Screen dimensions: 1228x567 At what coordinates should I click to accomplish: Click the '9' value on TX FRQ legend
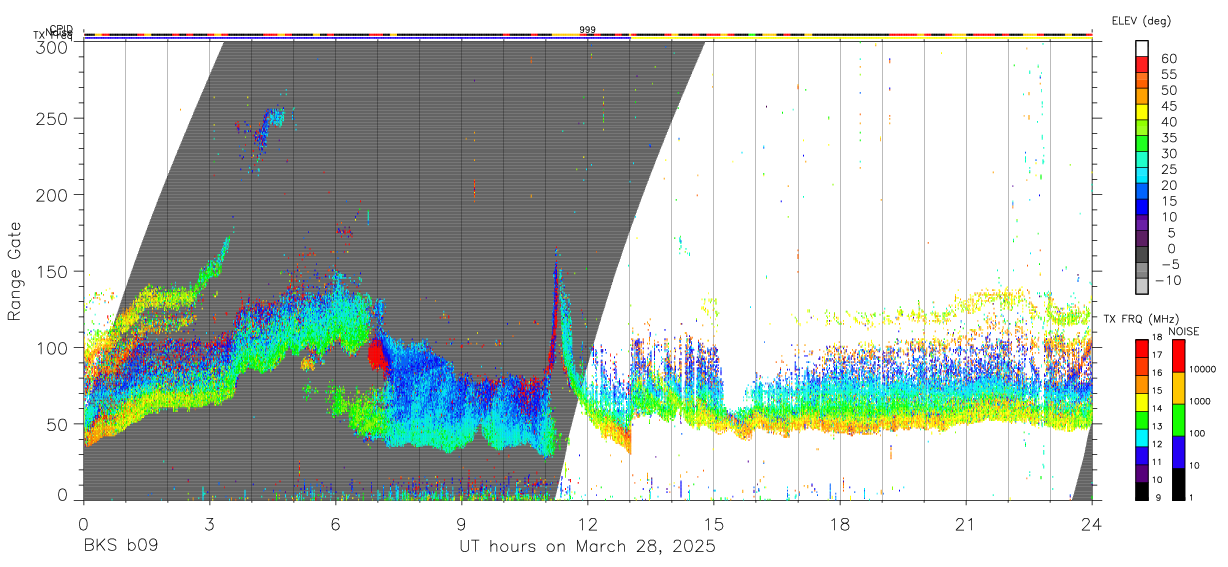tap(1159, 497)
